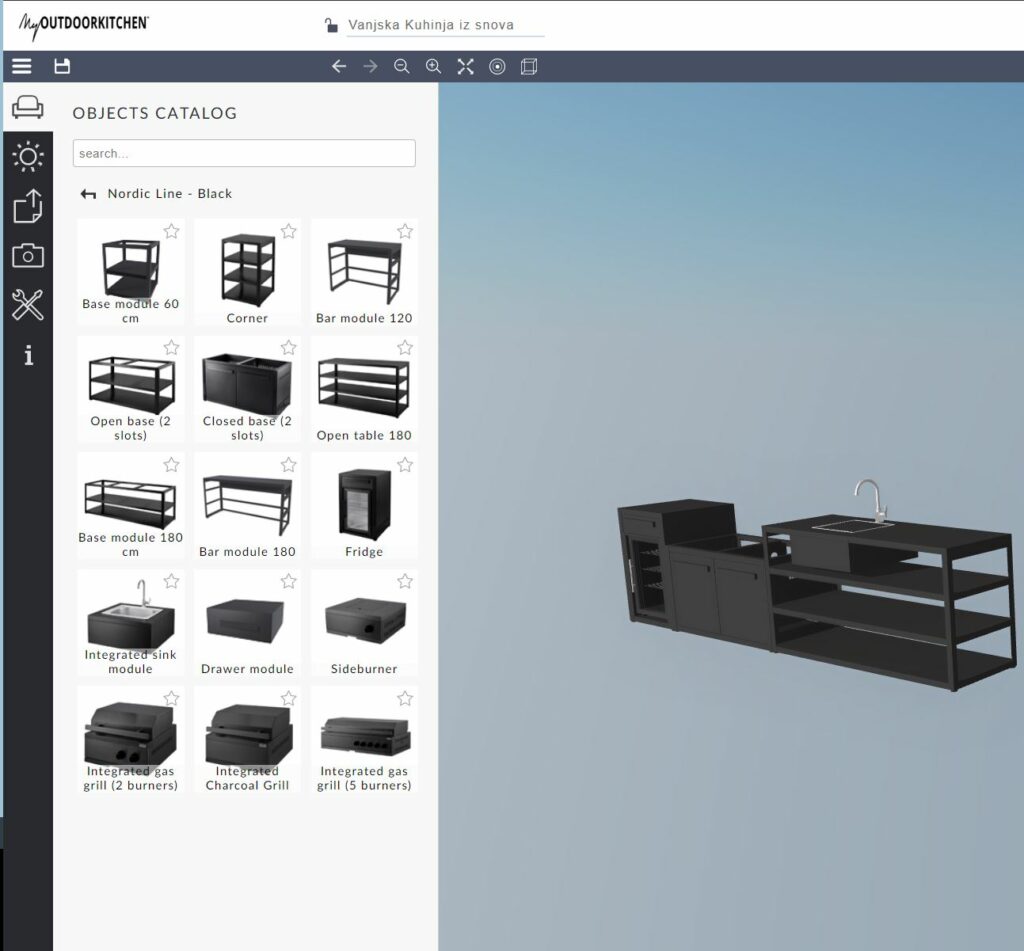Click the catalog search field

pyautogui.click(x=244, y=153)
